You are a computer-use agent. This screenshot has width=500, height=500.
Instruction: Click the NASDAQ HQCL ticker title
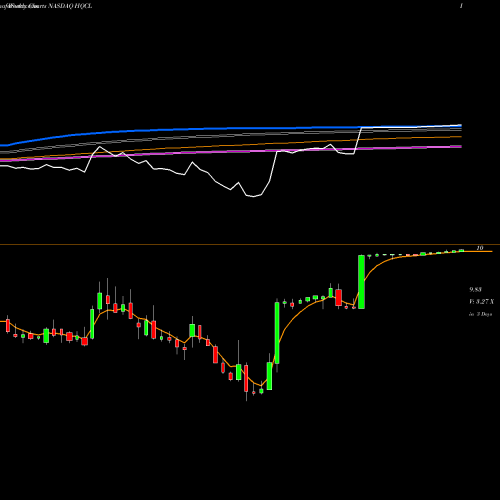(70, 6)
